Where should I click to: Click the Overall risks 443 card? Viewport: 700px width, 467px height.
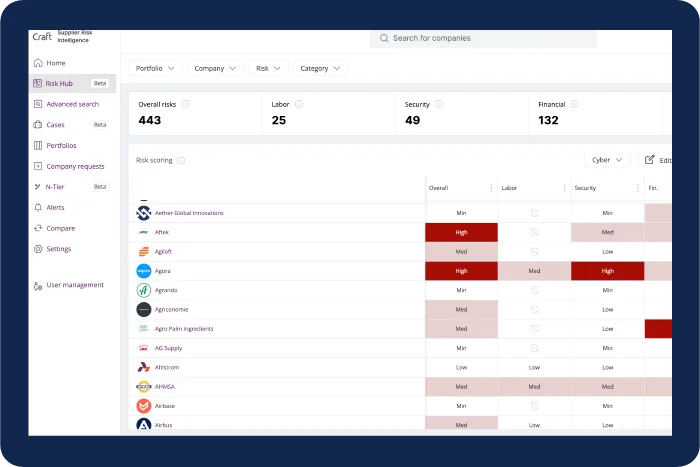195,113
